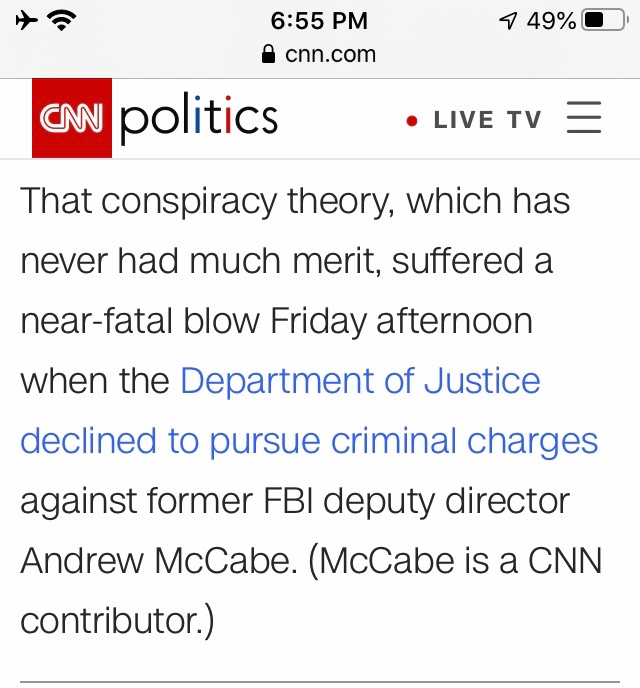The height and width of the screenshot is (688, 640).
Task: Tap the battery level icon
Action: pos(607,20)
